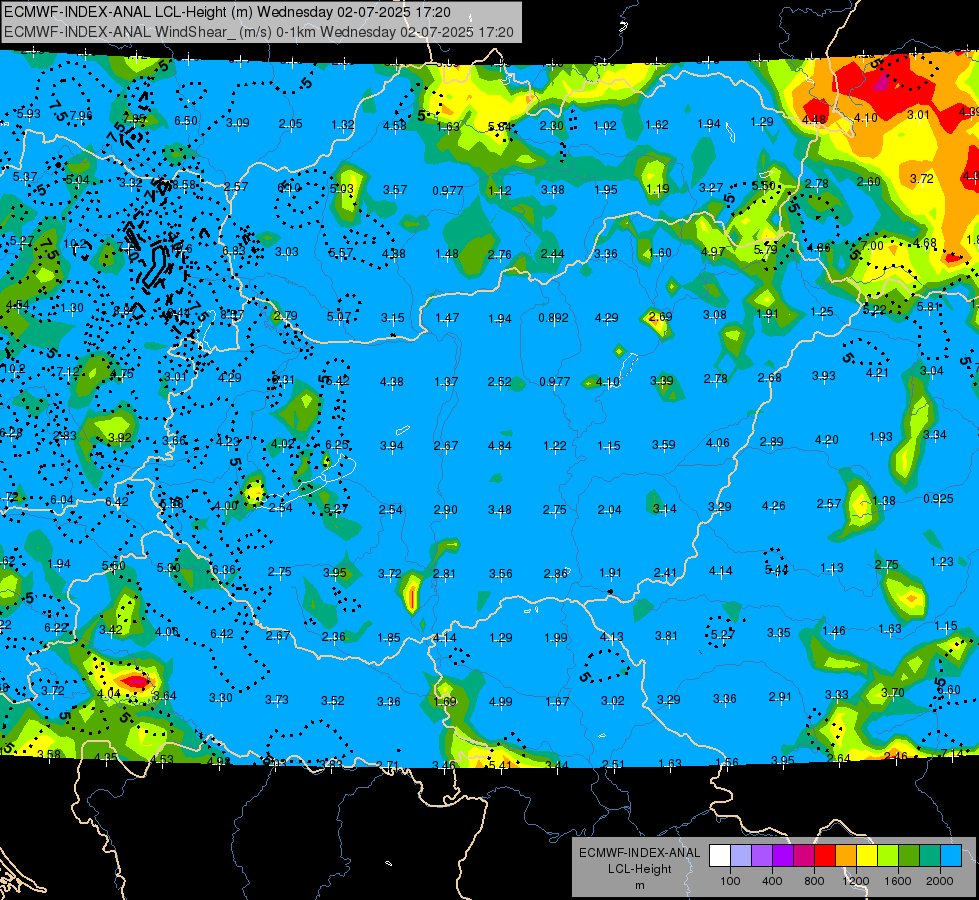Click the grid value 1.02

pos(605,126)
